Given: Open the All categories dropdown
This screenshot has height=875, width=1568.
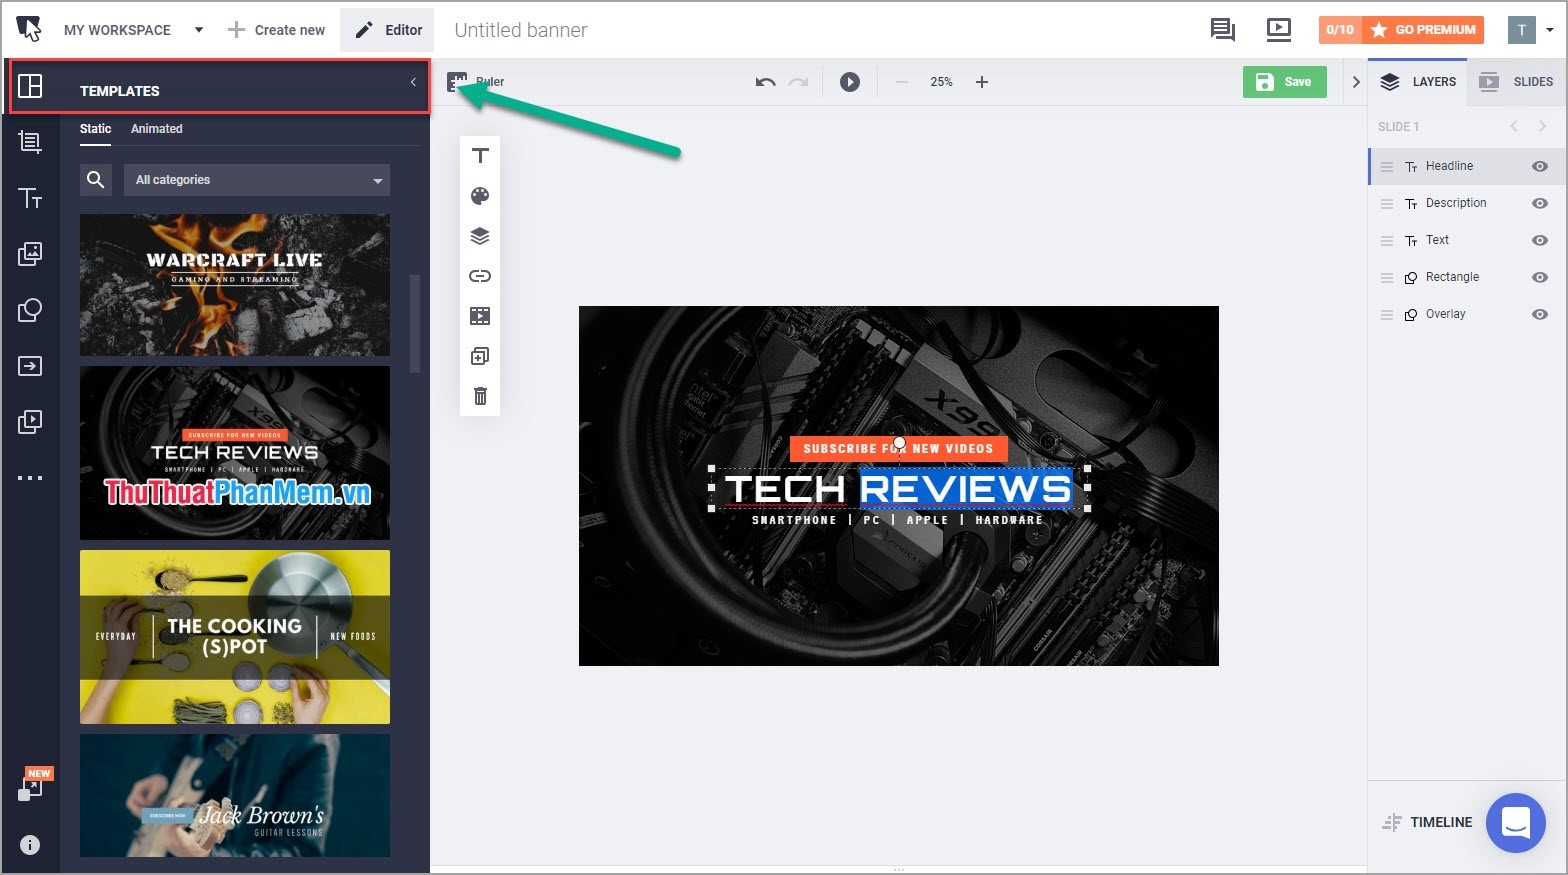Looking at the screenshot, I should click(x=257, y=180).
